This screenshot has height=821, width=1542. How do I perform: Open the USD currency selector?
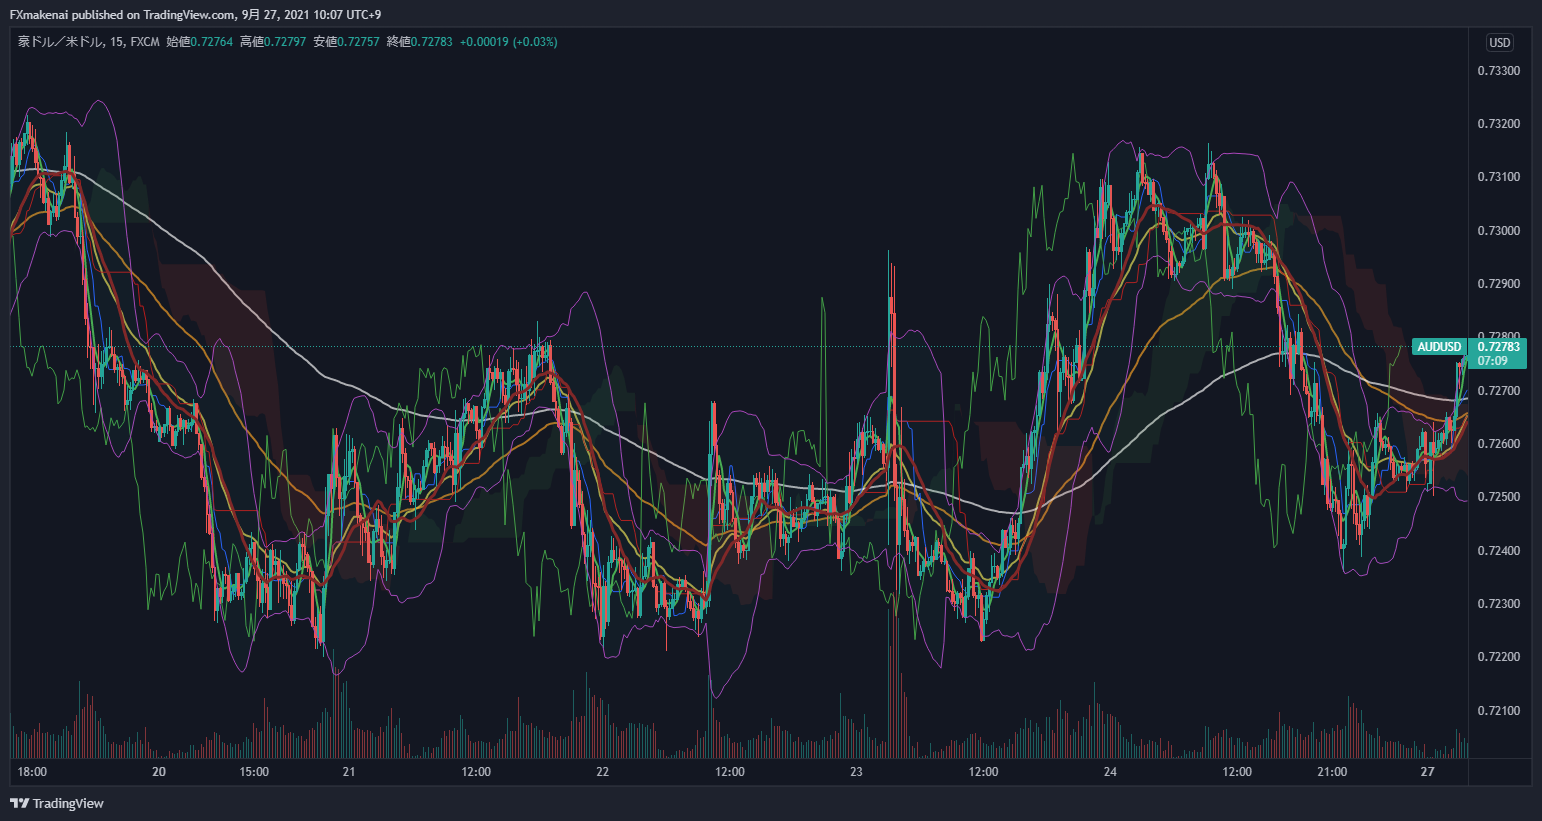pos(1499,42)
